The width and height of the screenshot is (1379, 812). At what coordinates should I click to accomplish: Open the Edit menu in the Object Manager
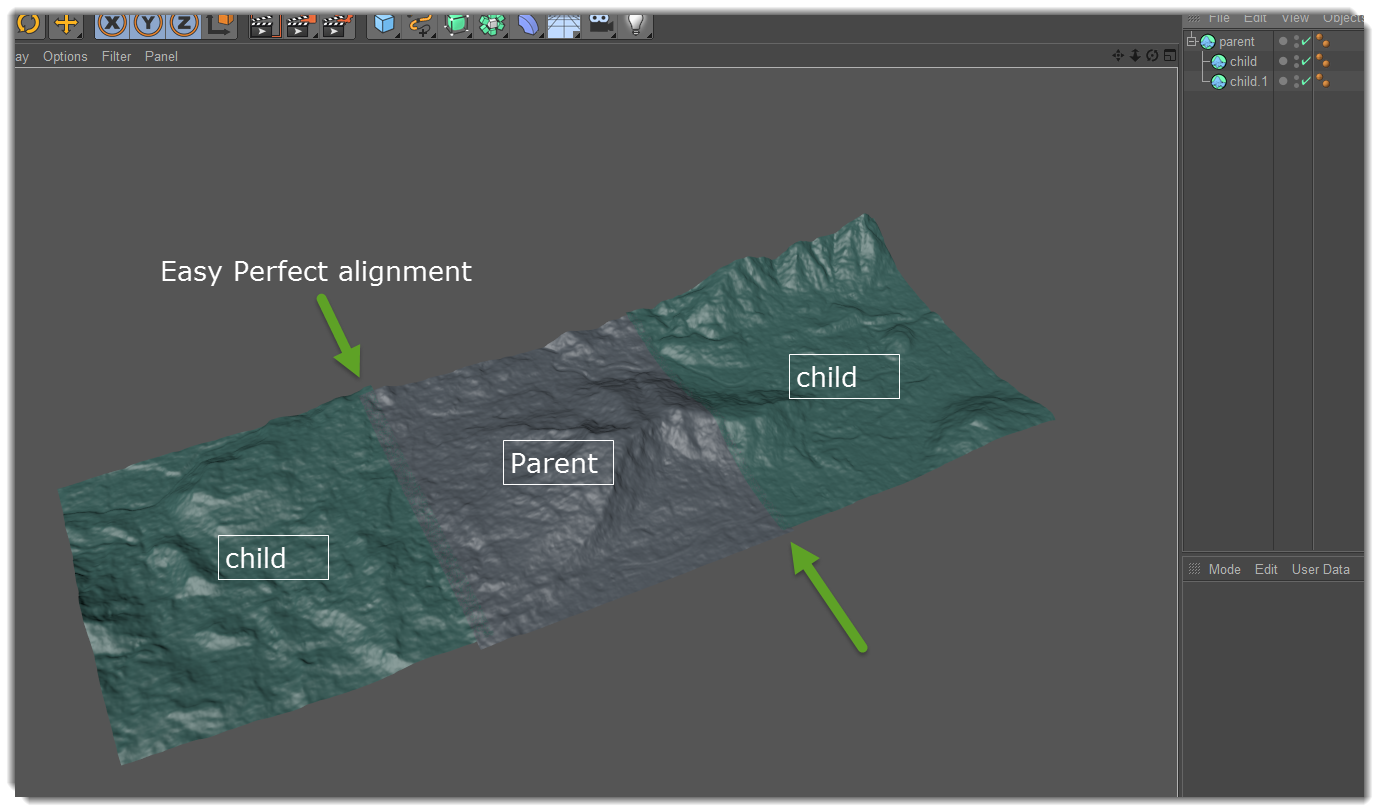click(x=1255, y=17)
